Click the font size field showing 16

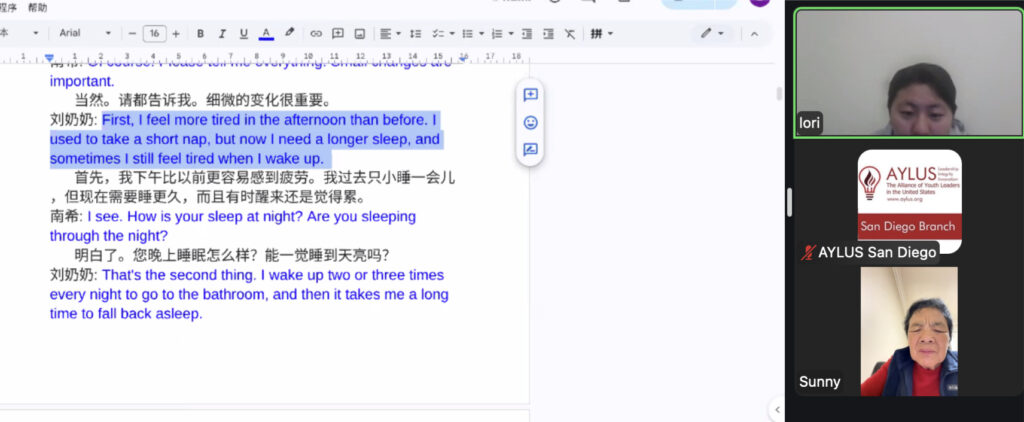[x=154, y=33]
